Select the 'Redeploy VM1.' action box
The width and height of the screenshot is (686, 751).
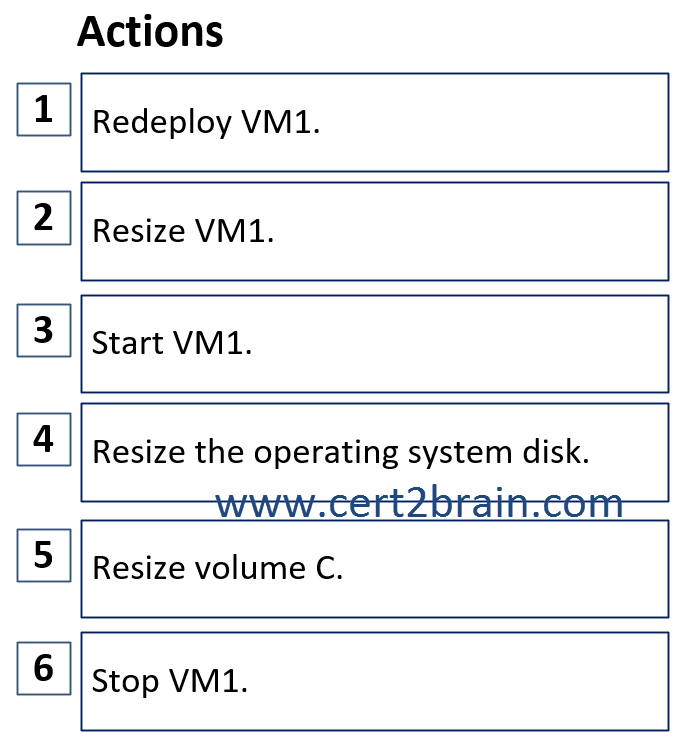click(375, 122)
